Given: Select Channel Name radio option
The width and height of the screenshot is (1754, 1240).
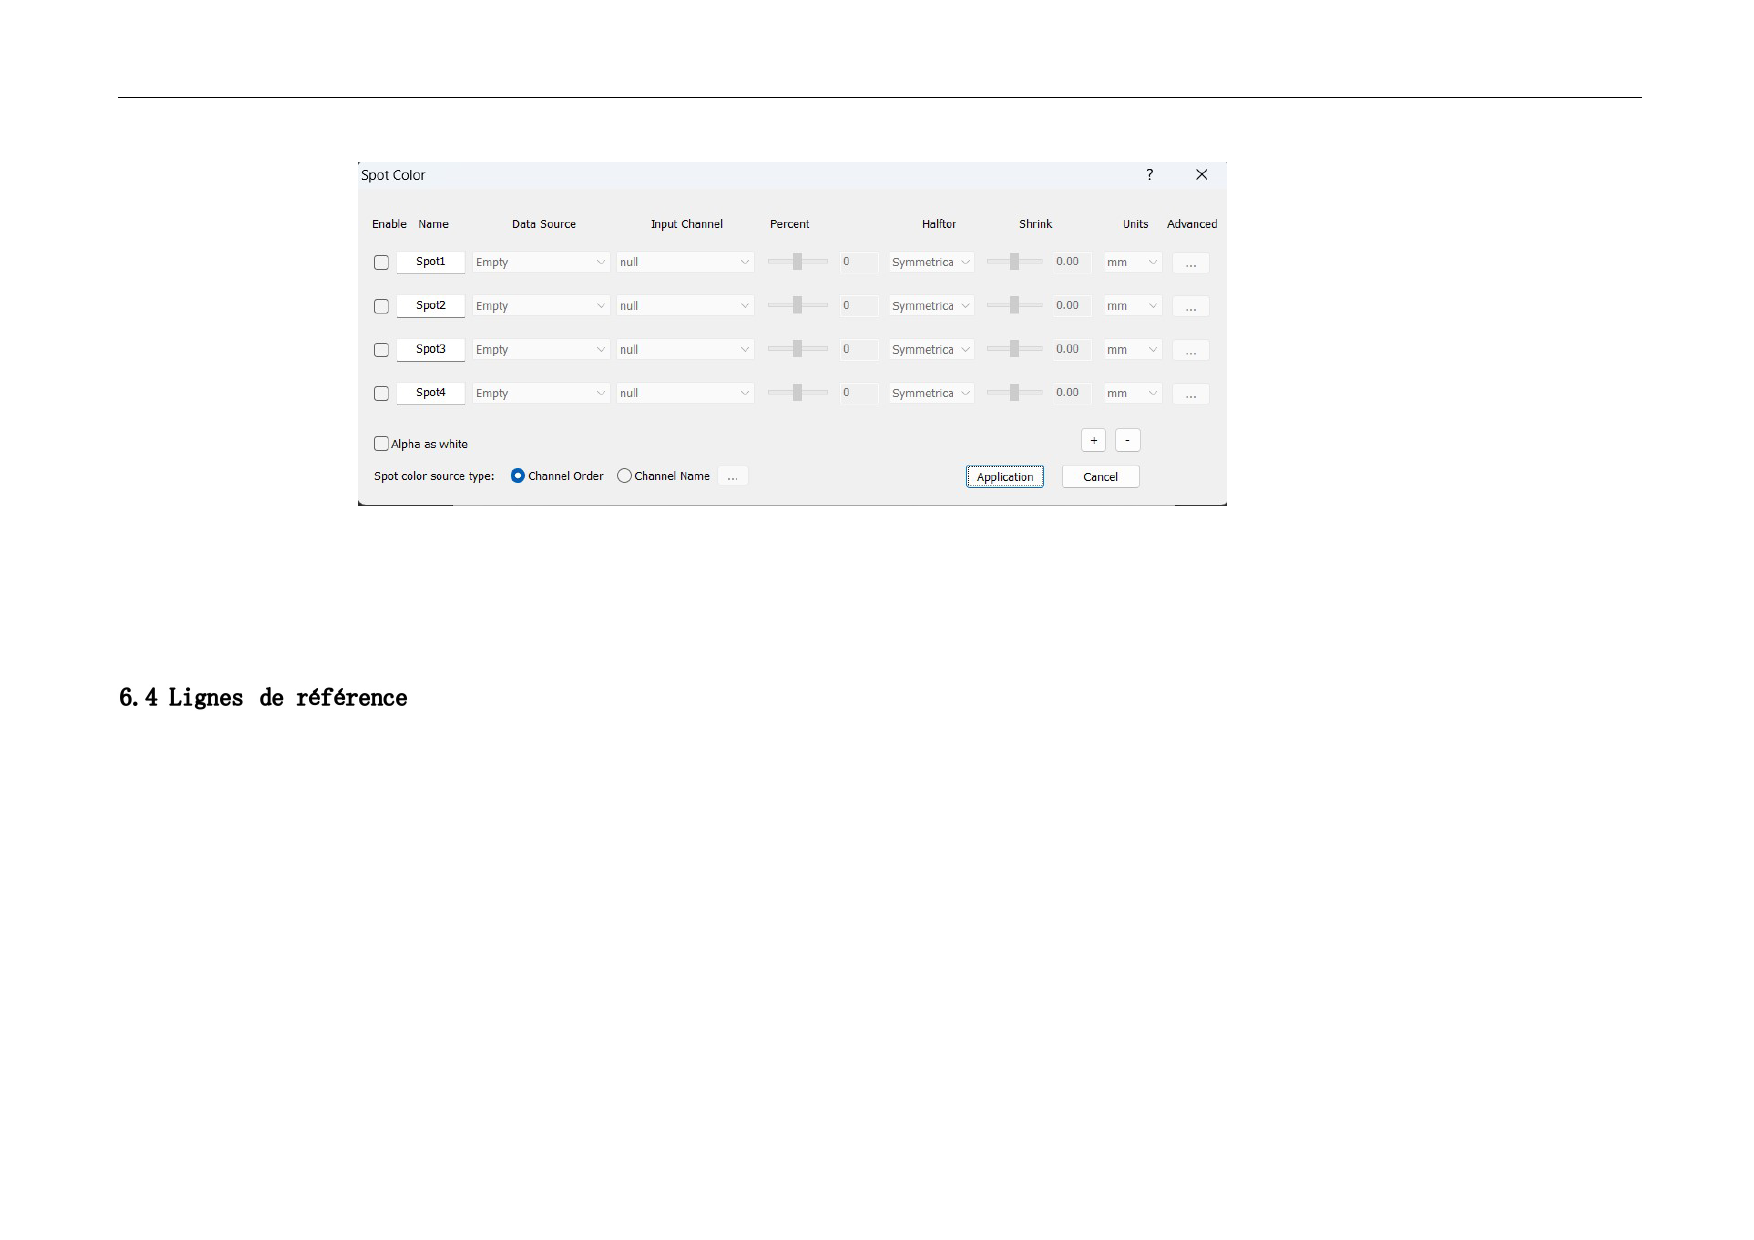Looking at the screenshot, I should [x=624, y=476].
